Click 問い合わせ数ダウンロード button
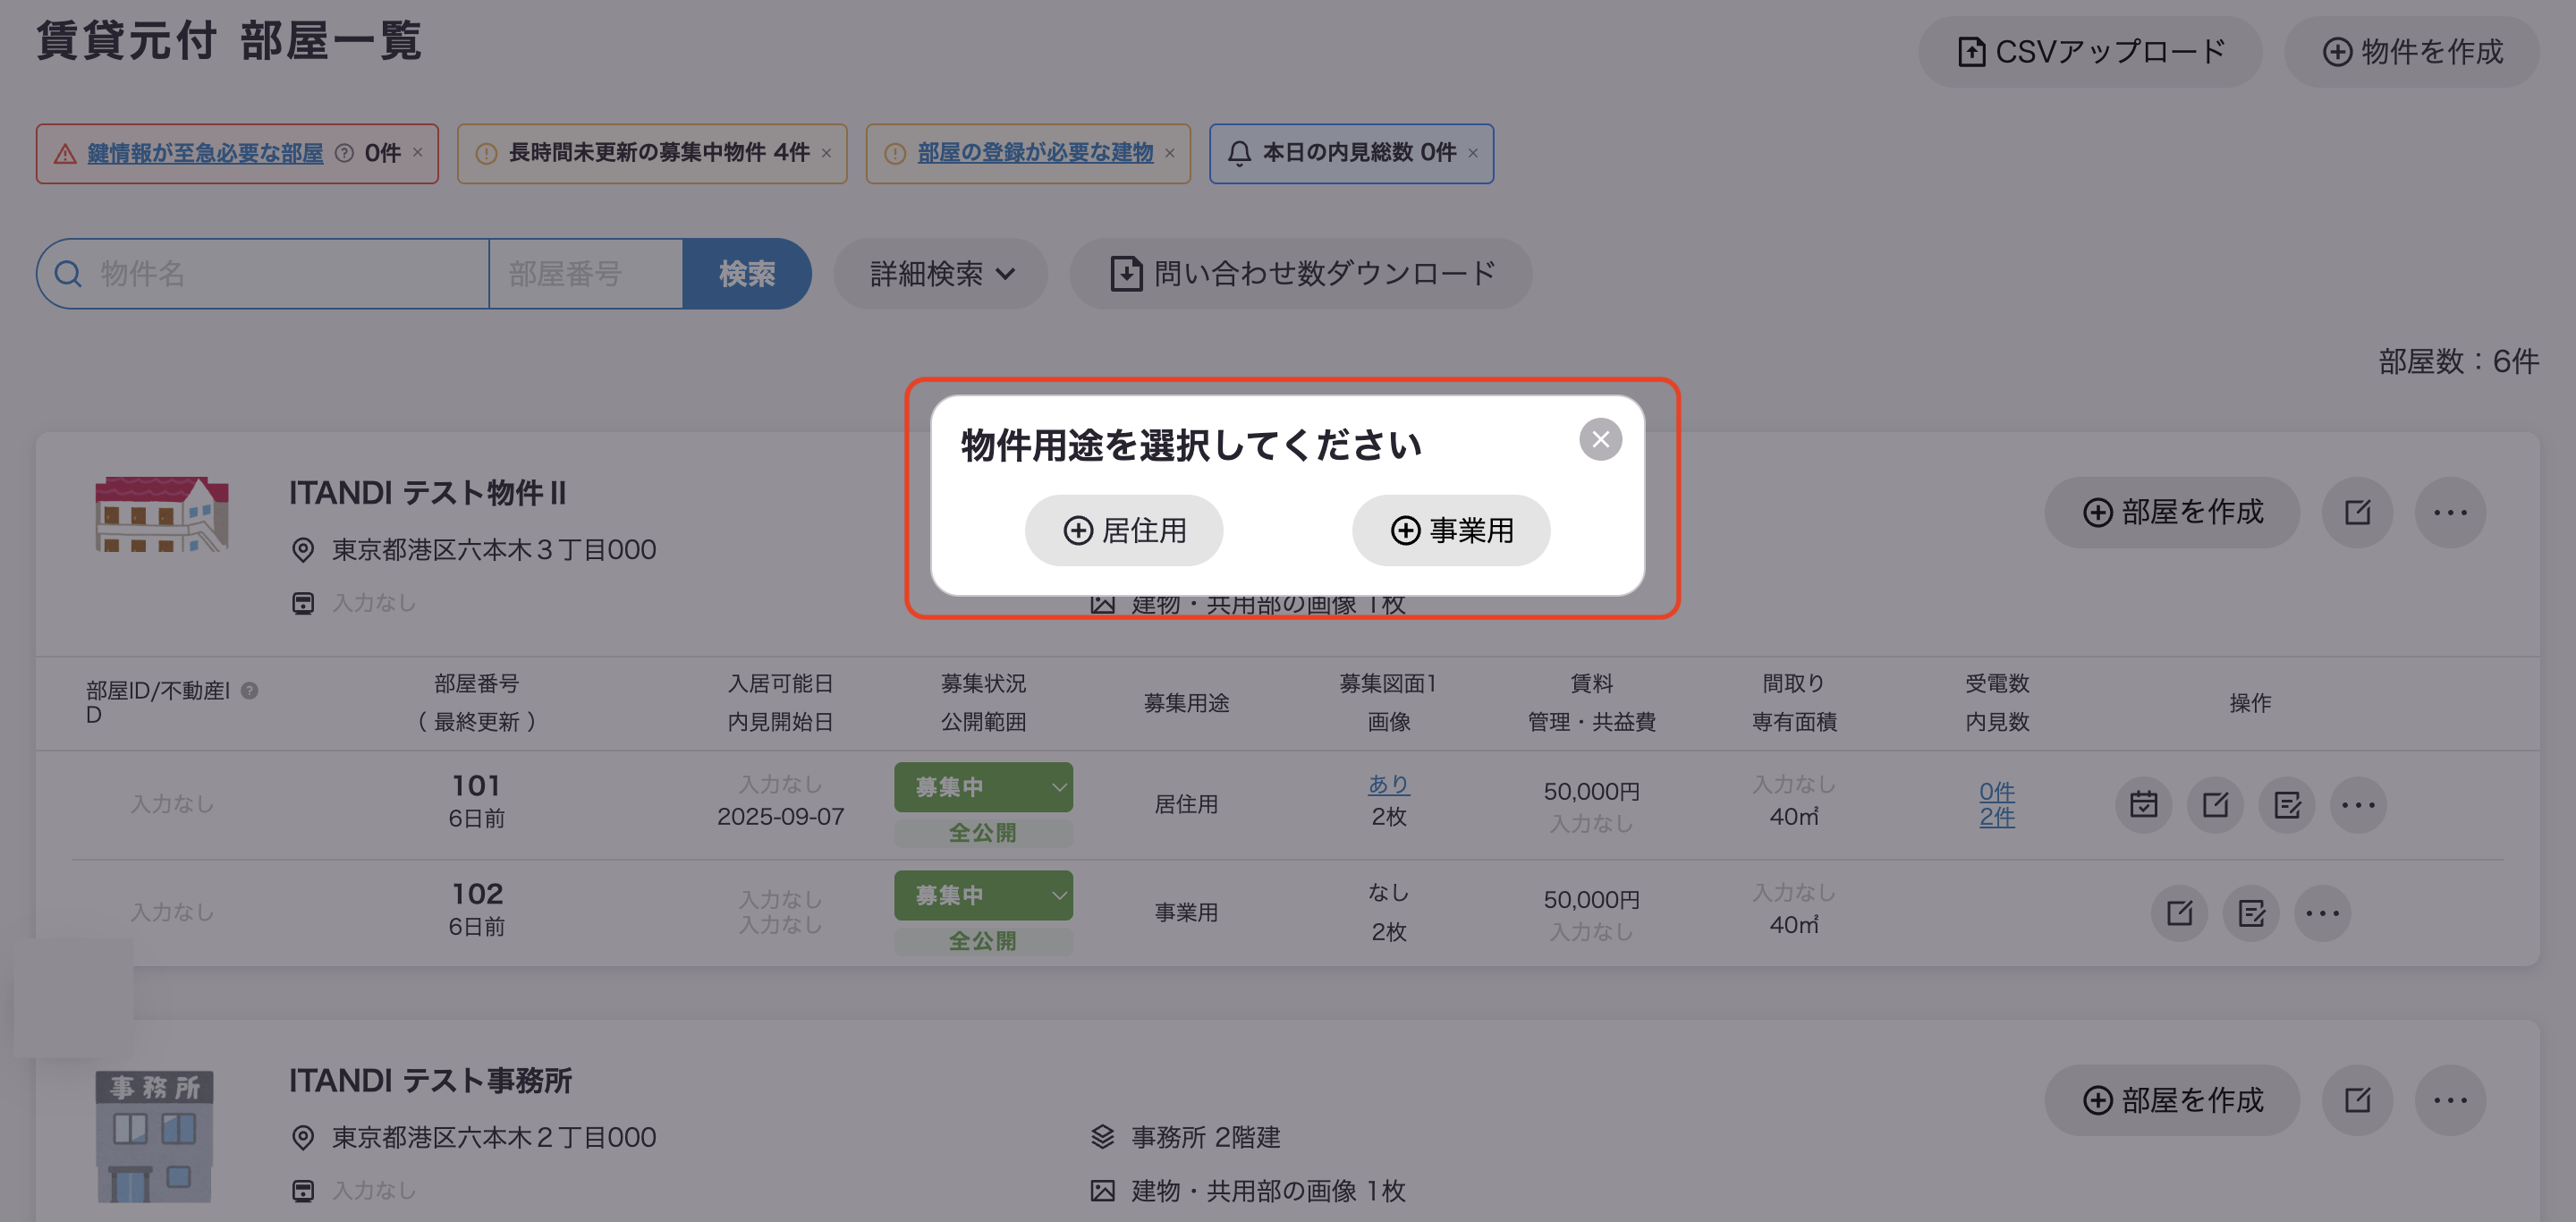This screenshot has height=1222, width=2576. (x=1301, y=273)
